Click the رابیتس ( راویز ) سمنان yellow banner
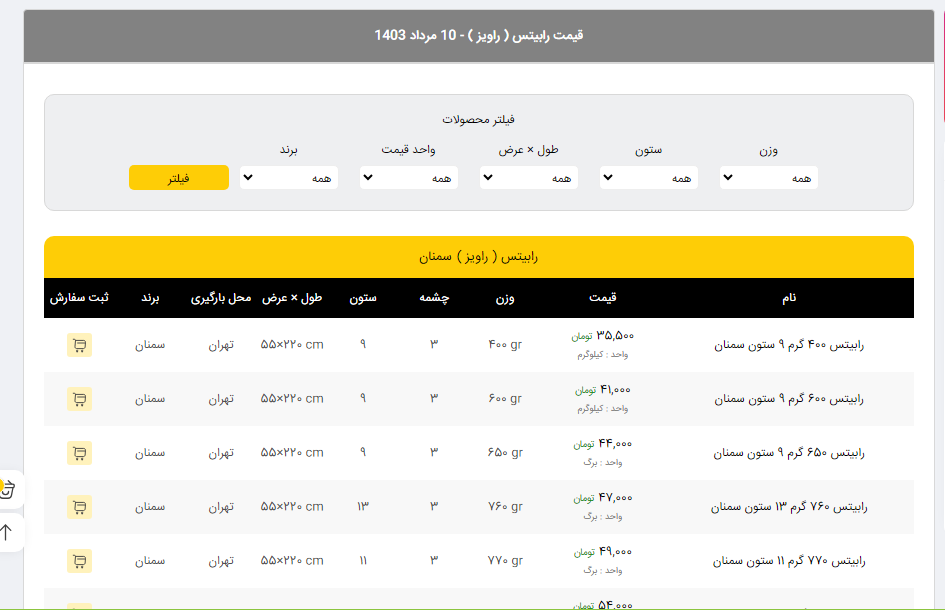Screen dimensions: 945x610 (478, 257)
